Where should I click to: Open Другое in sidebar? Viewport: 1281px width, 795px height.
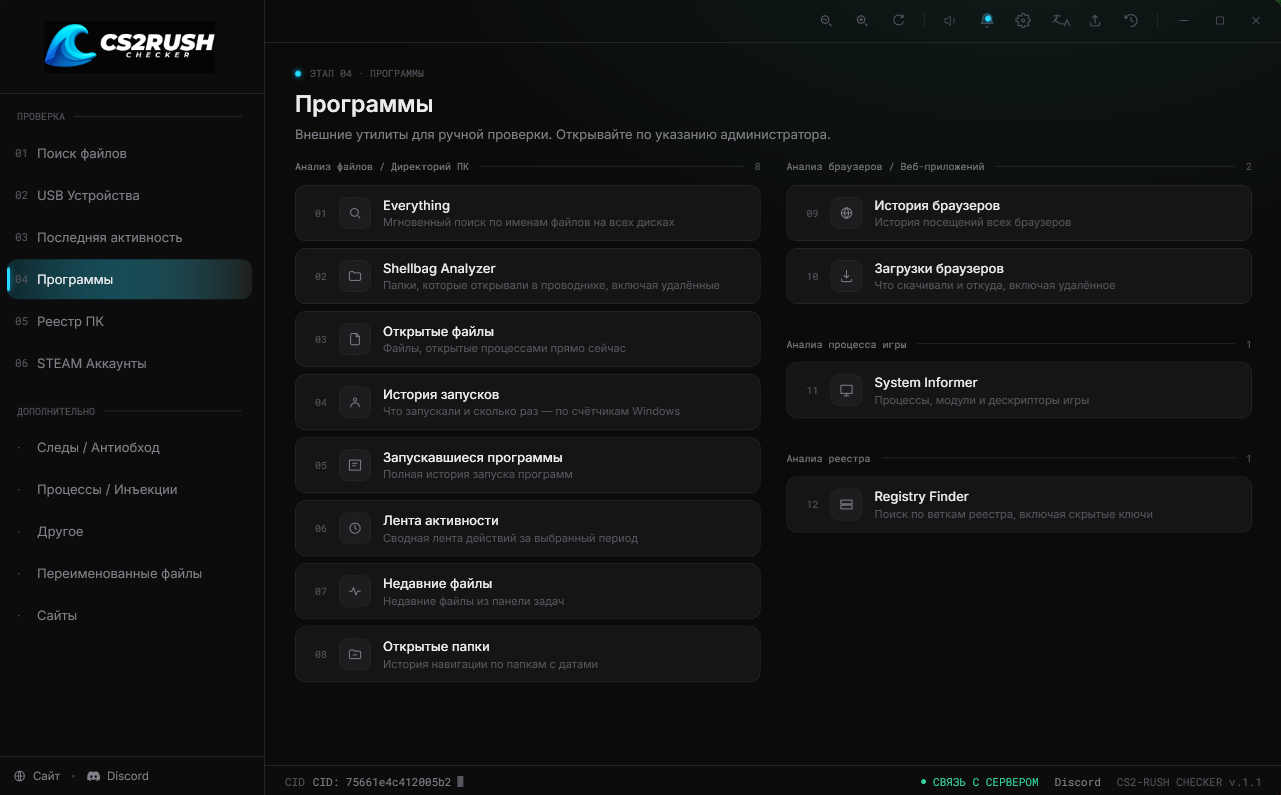click(x=129, y=532)
